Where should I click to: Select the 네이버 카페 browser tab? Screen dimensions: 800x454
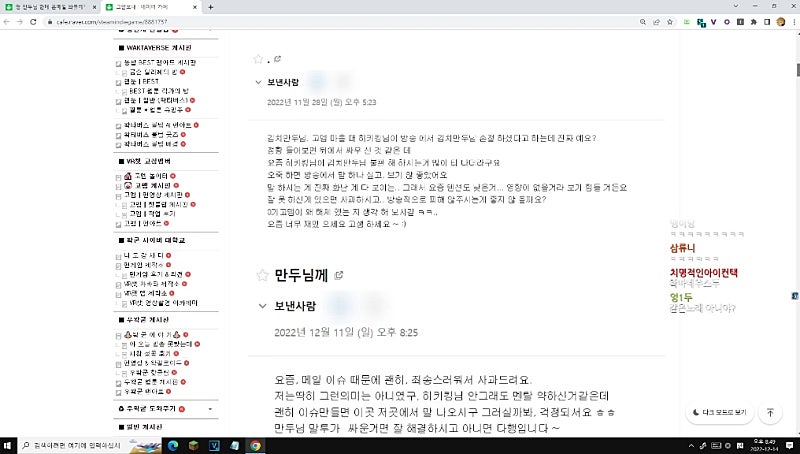pyautogui.click(x=152, y=7)
